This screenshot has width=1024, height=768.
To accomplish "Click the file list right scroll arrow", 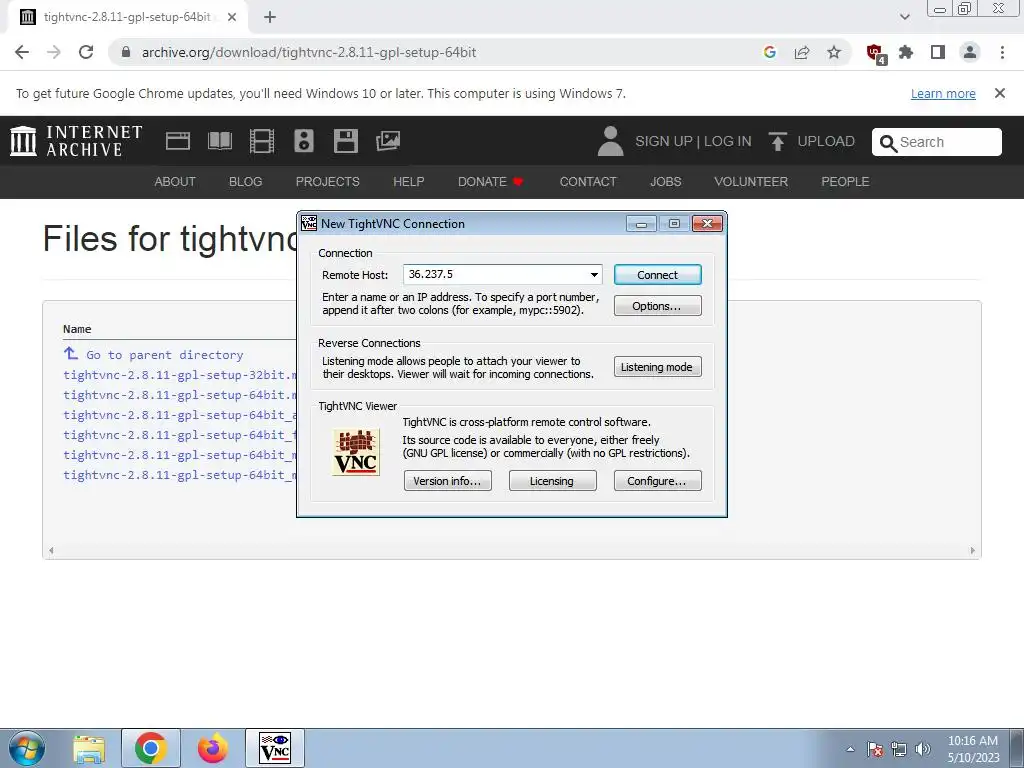I will click(972, 551).
